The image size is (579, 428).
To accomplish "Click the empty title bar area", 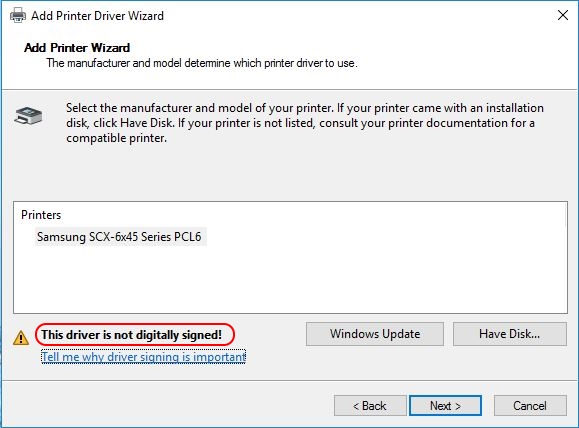I will (x=358, y=16).
